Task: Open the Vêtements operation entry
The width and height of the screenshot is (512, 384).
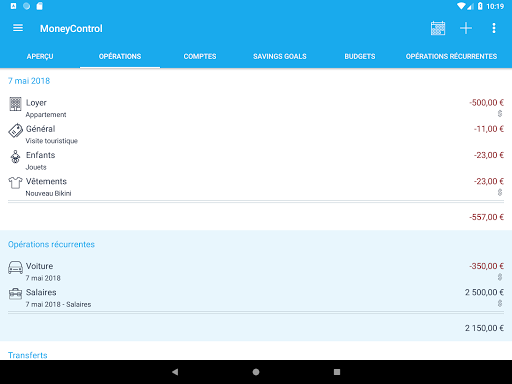Action: [x=256, y=187]
